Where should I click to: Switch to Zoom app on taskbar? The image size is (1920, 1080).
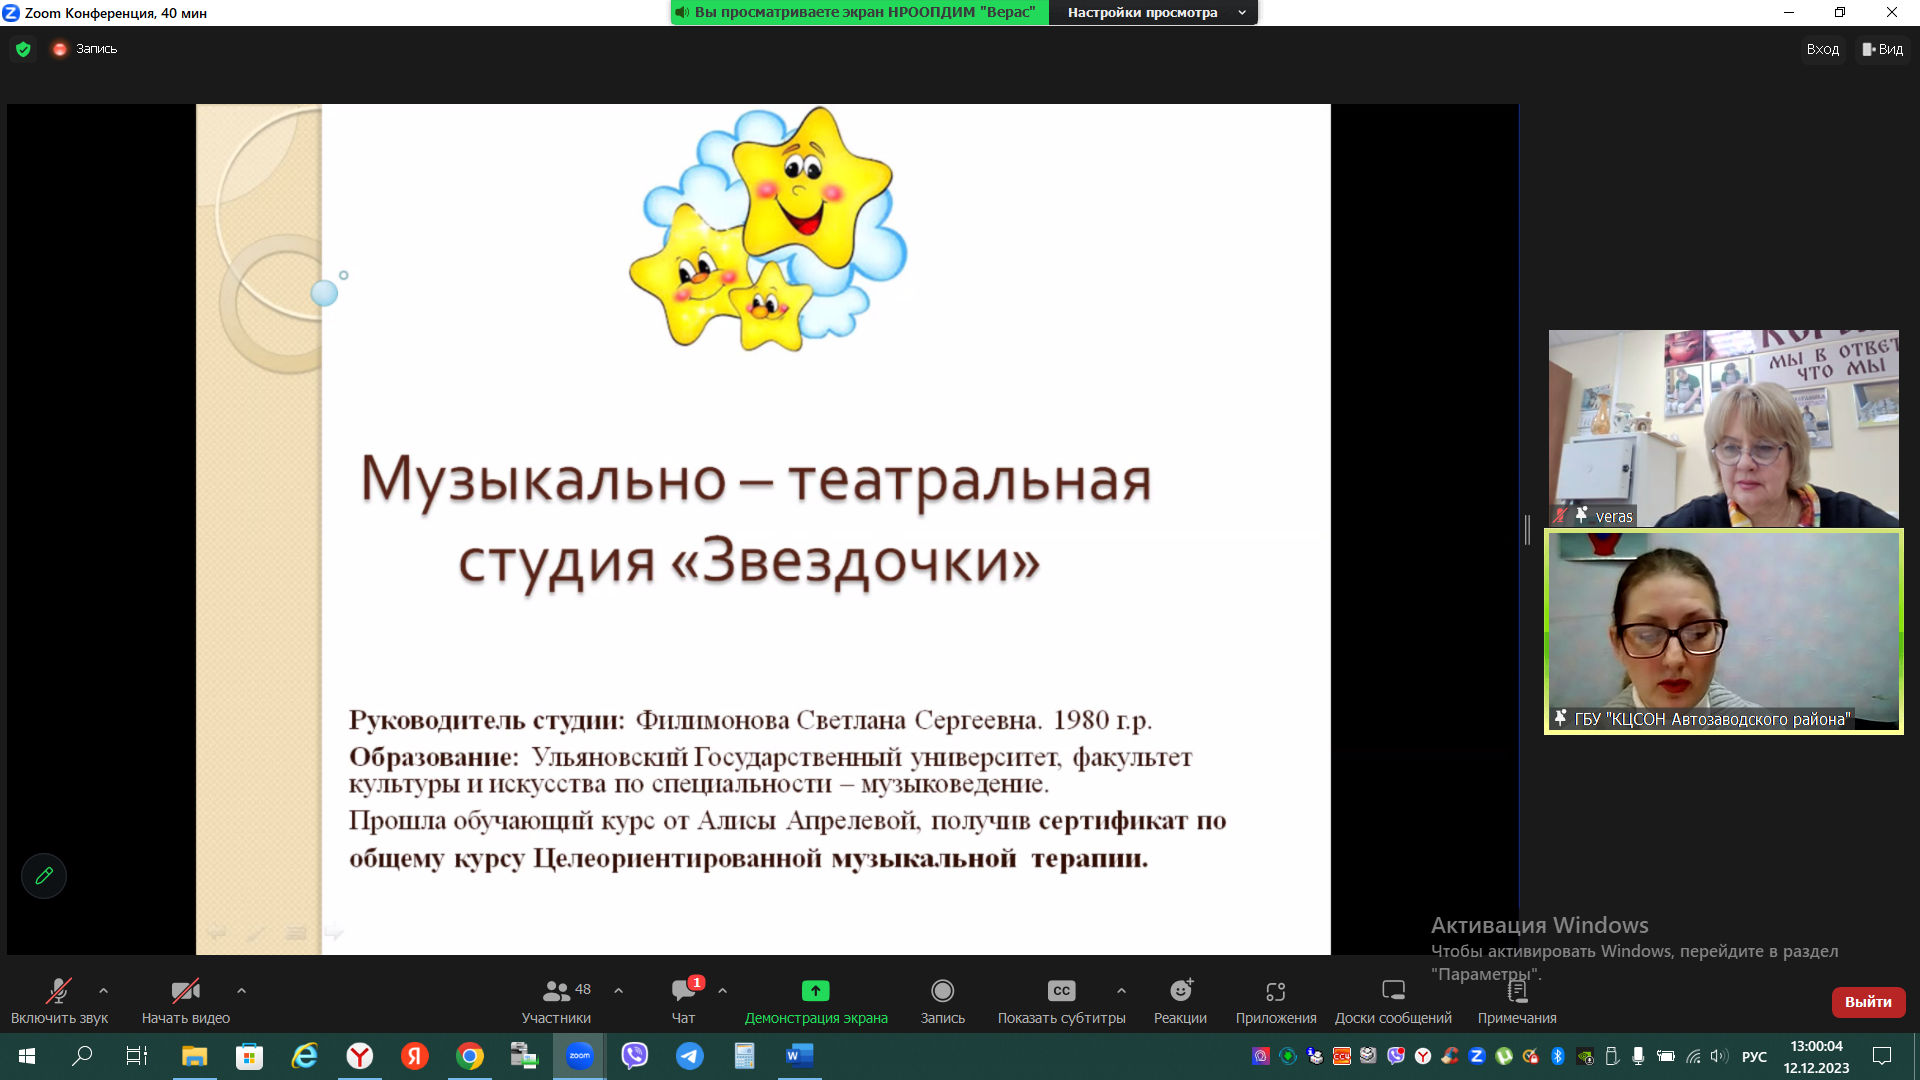tap(579, 1056)
